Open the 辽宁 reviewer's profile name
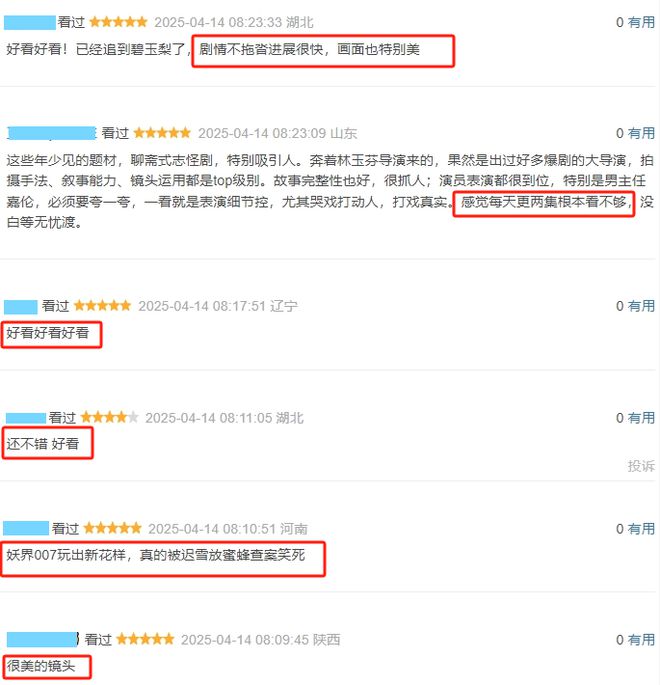 pos(21,306)
